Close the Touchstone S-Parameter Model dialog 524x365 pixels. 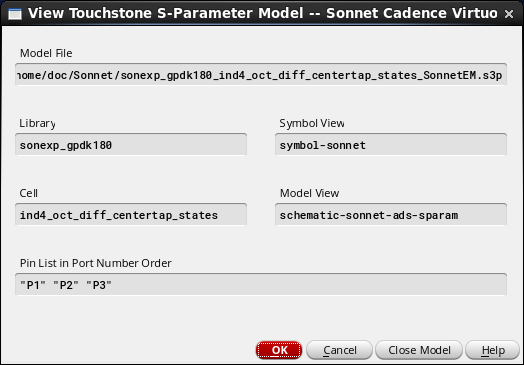[x=509, y=14]
